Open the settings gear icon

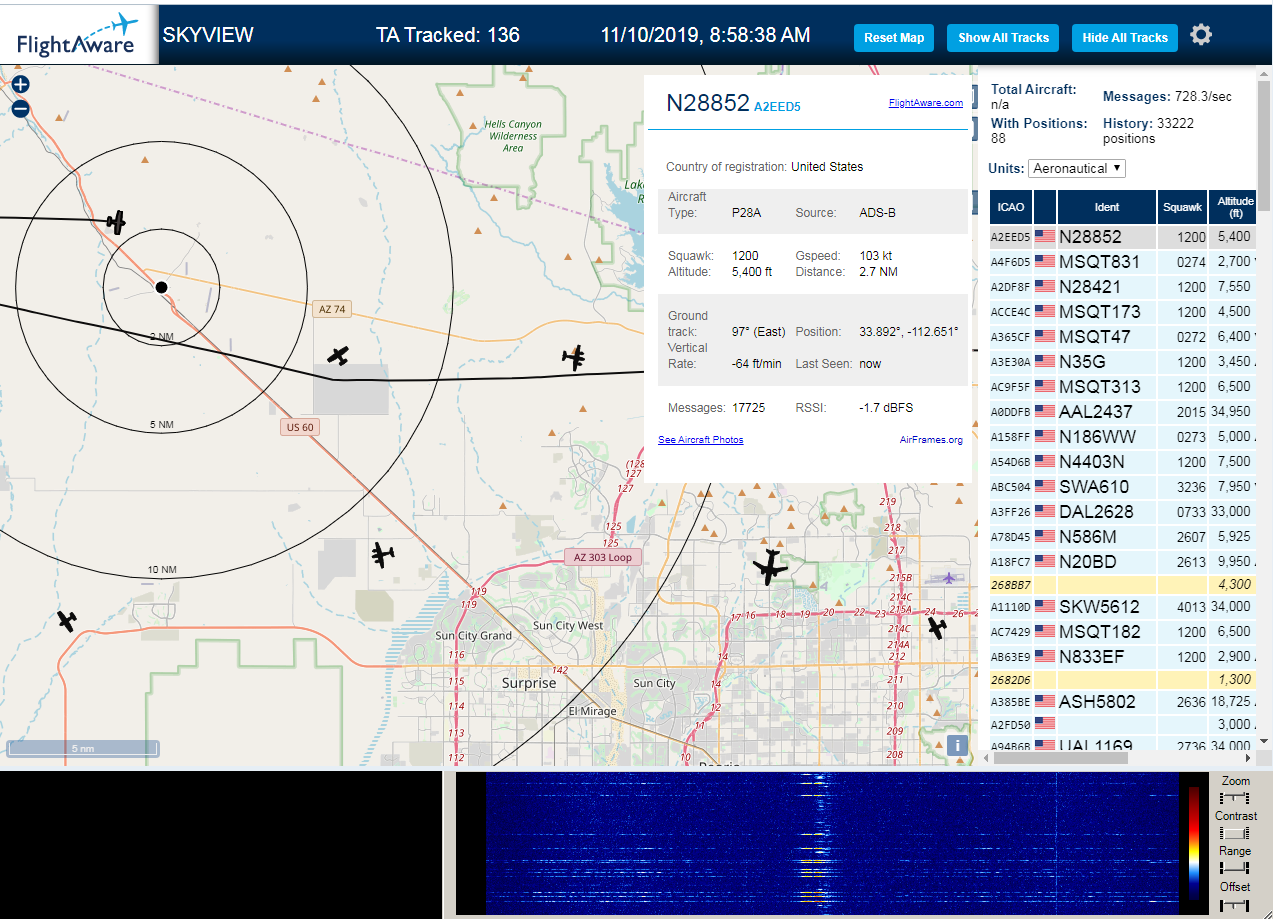click(1201, 36)
